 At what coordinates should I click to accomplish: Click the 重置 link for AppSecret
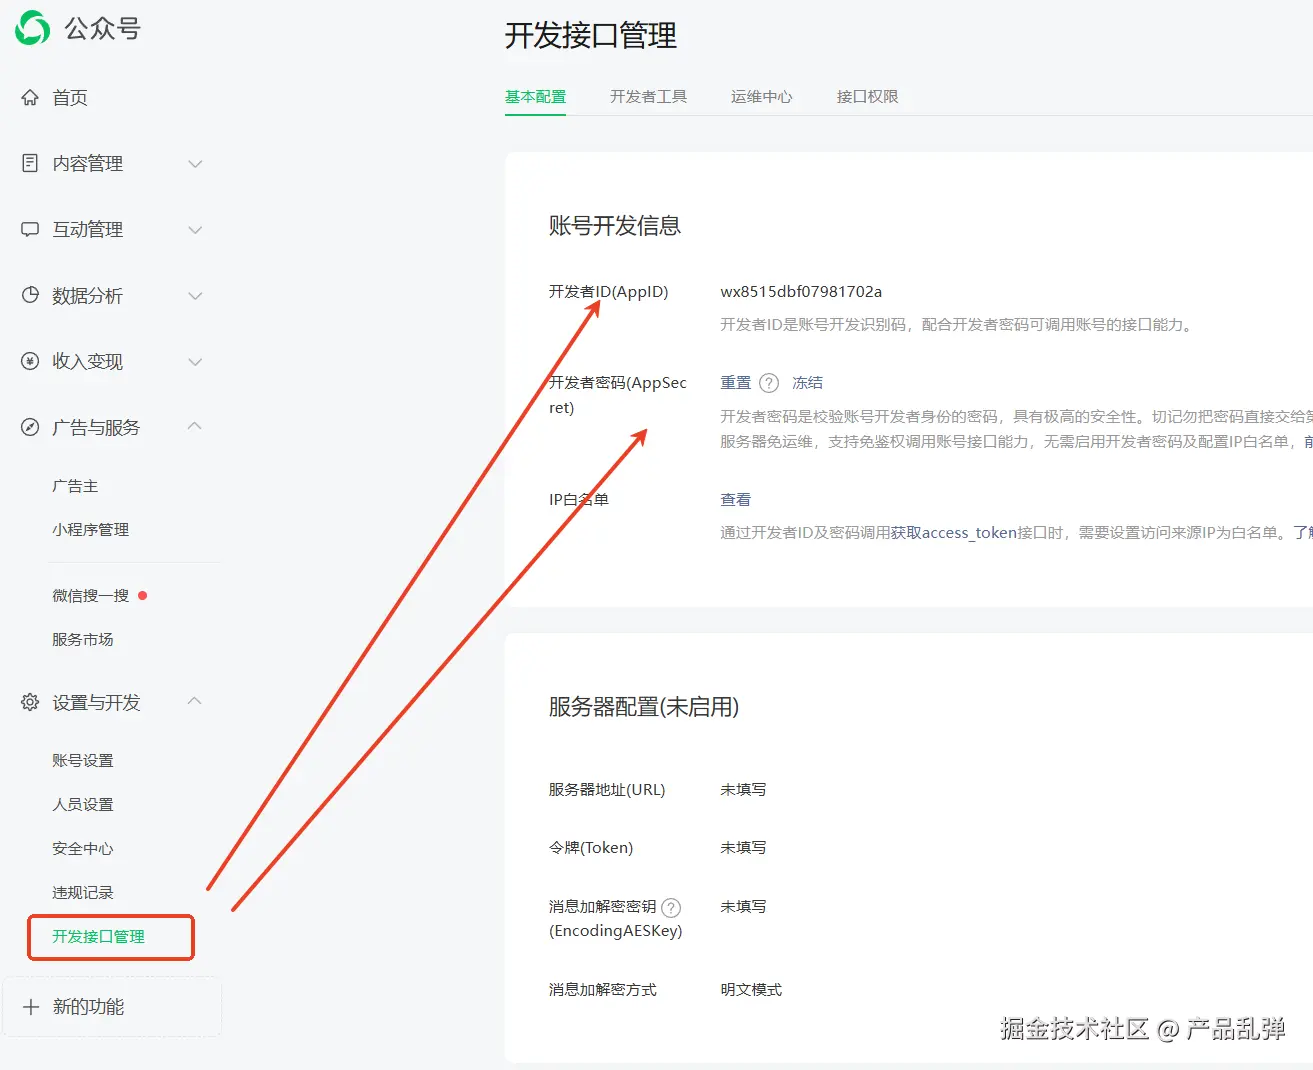tap(735, 383)
